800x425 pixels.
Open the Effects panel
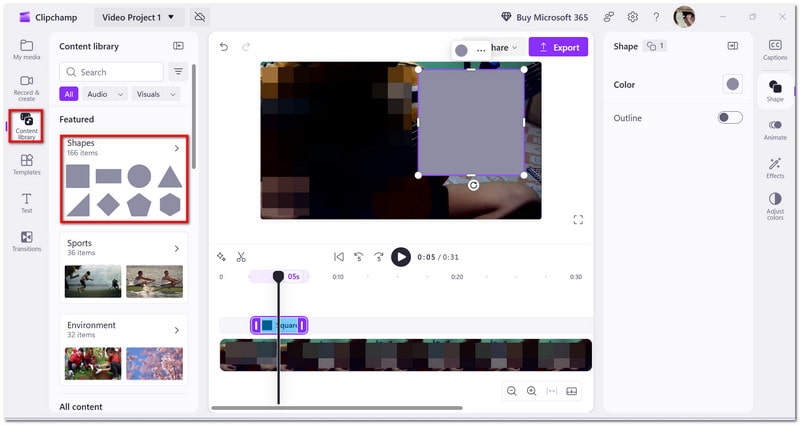775,168
